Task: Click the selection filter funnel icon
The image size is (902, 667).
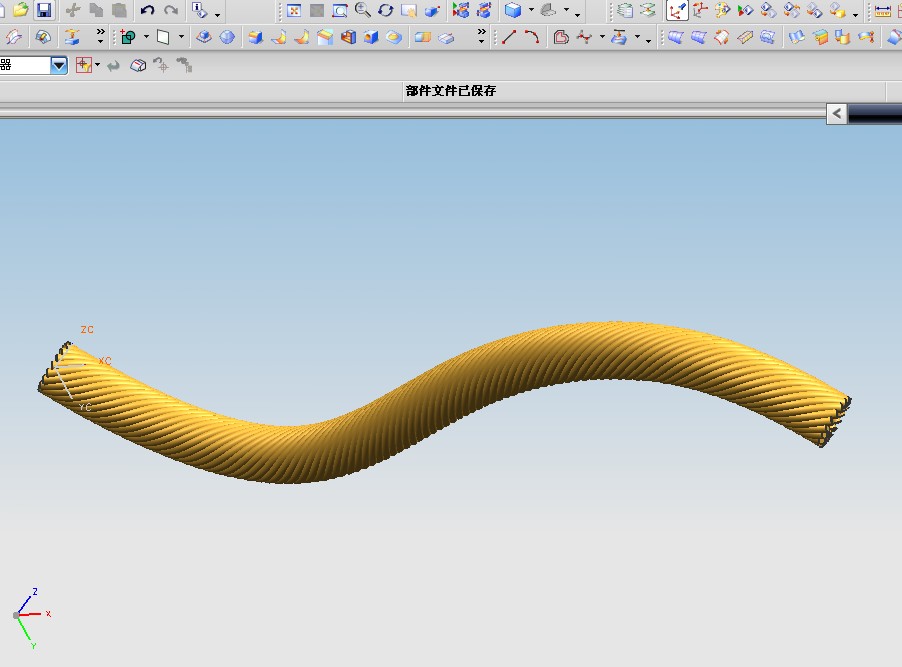Action: click(x=84, y=64)
